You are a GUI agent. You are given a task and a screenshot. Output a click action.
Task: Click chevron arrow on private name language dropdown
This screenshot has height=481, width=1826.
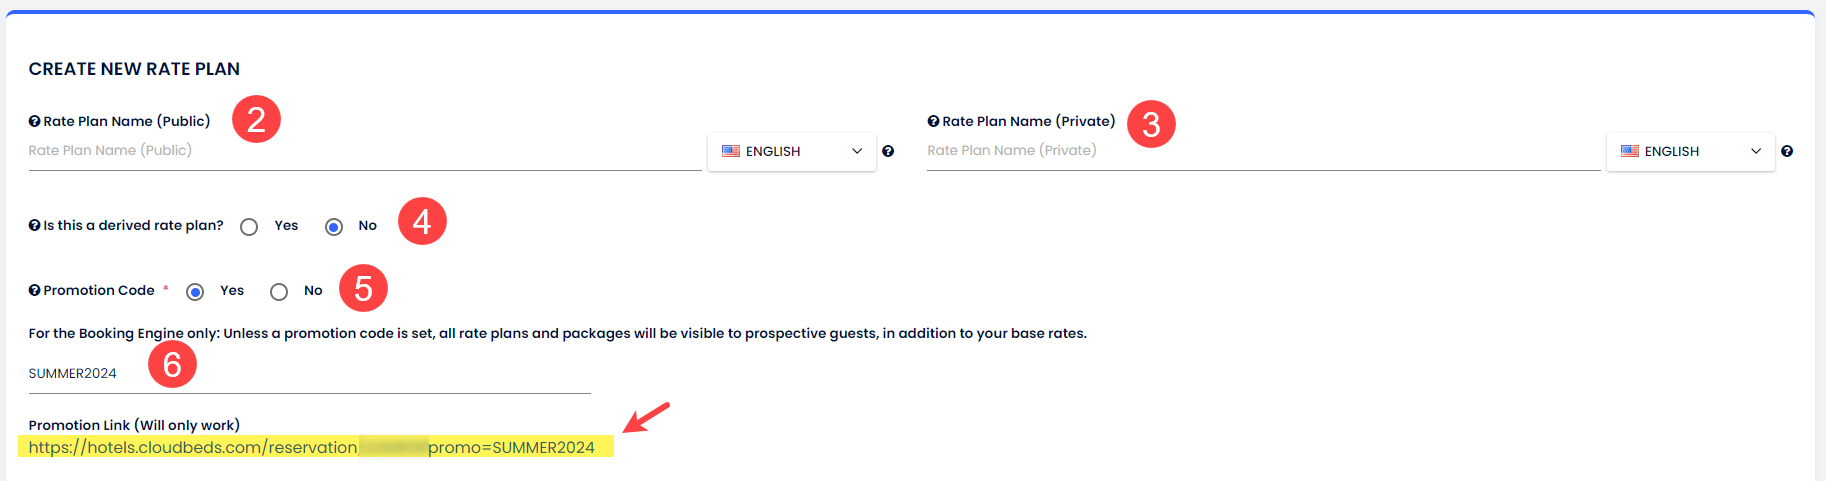coord(1756,151)
